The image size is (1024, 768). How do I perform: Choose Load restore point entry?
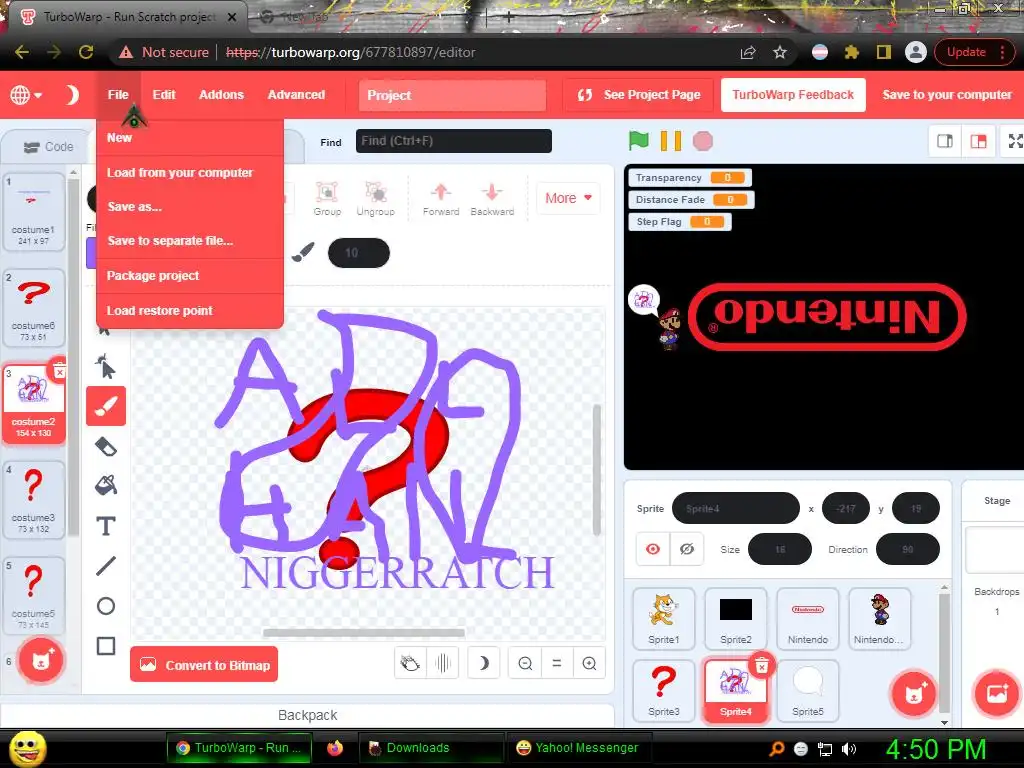tap(190, 311)
